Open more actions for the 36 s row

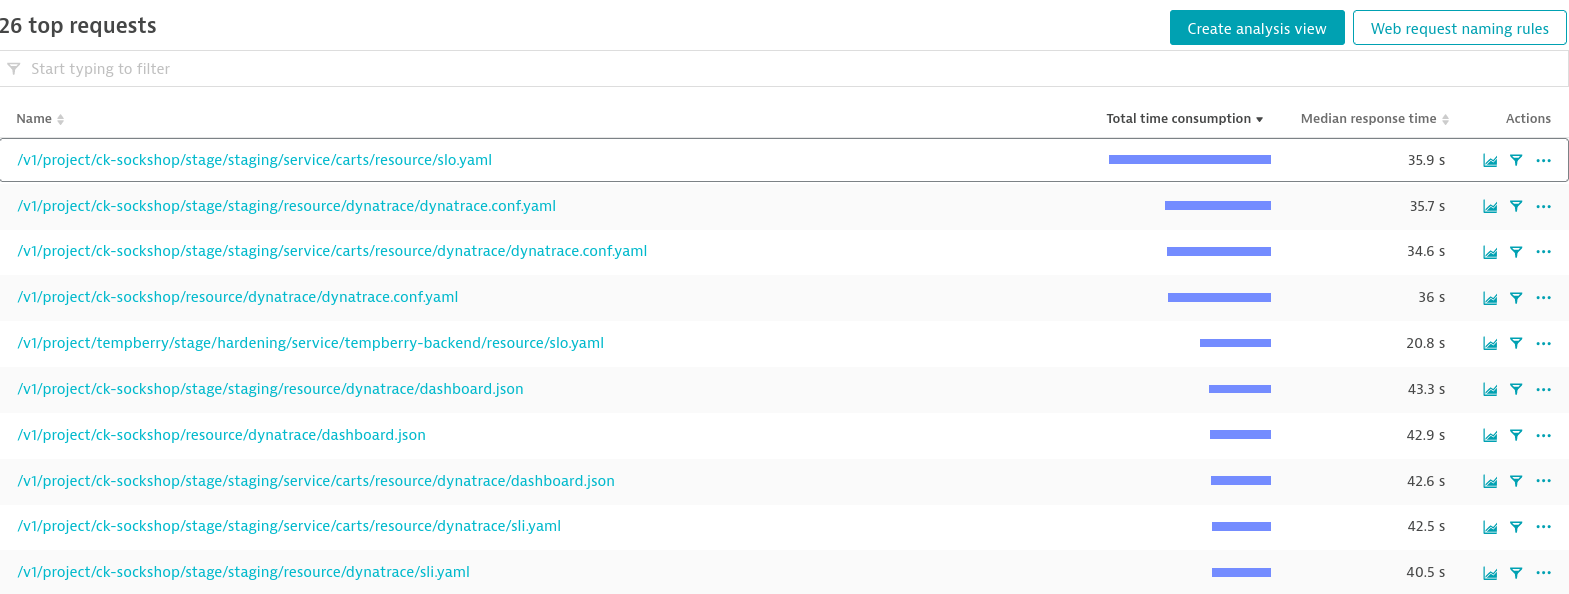pos(1544,298)
